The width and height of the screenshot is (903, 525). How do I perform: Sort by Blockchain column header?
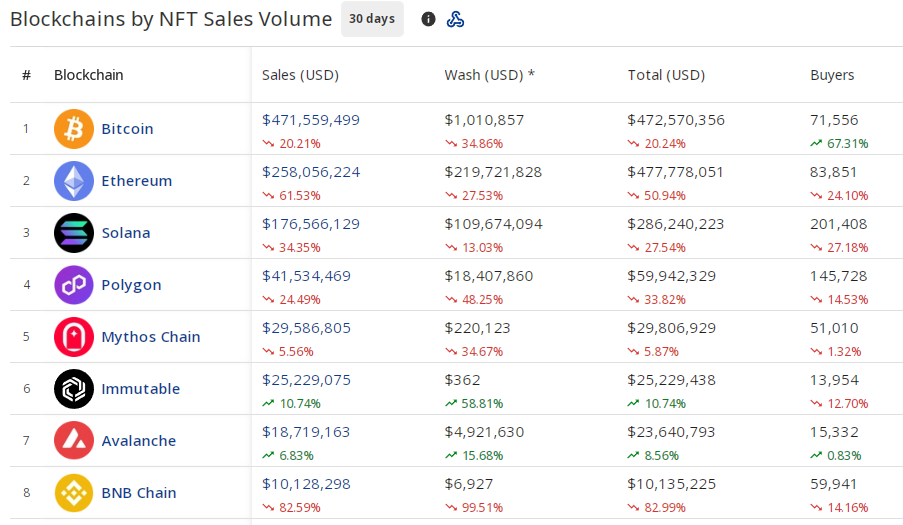click(89, 75)
